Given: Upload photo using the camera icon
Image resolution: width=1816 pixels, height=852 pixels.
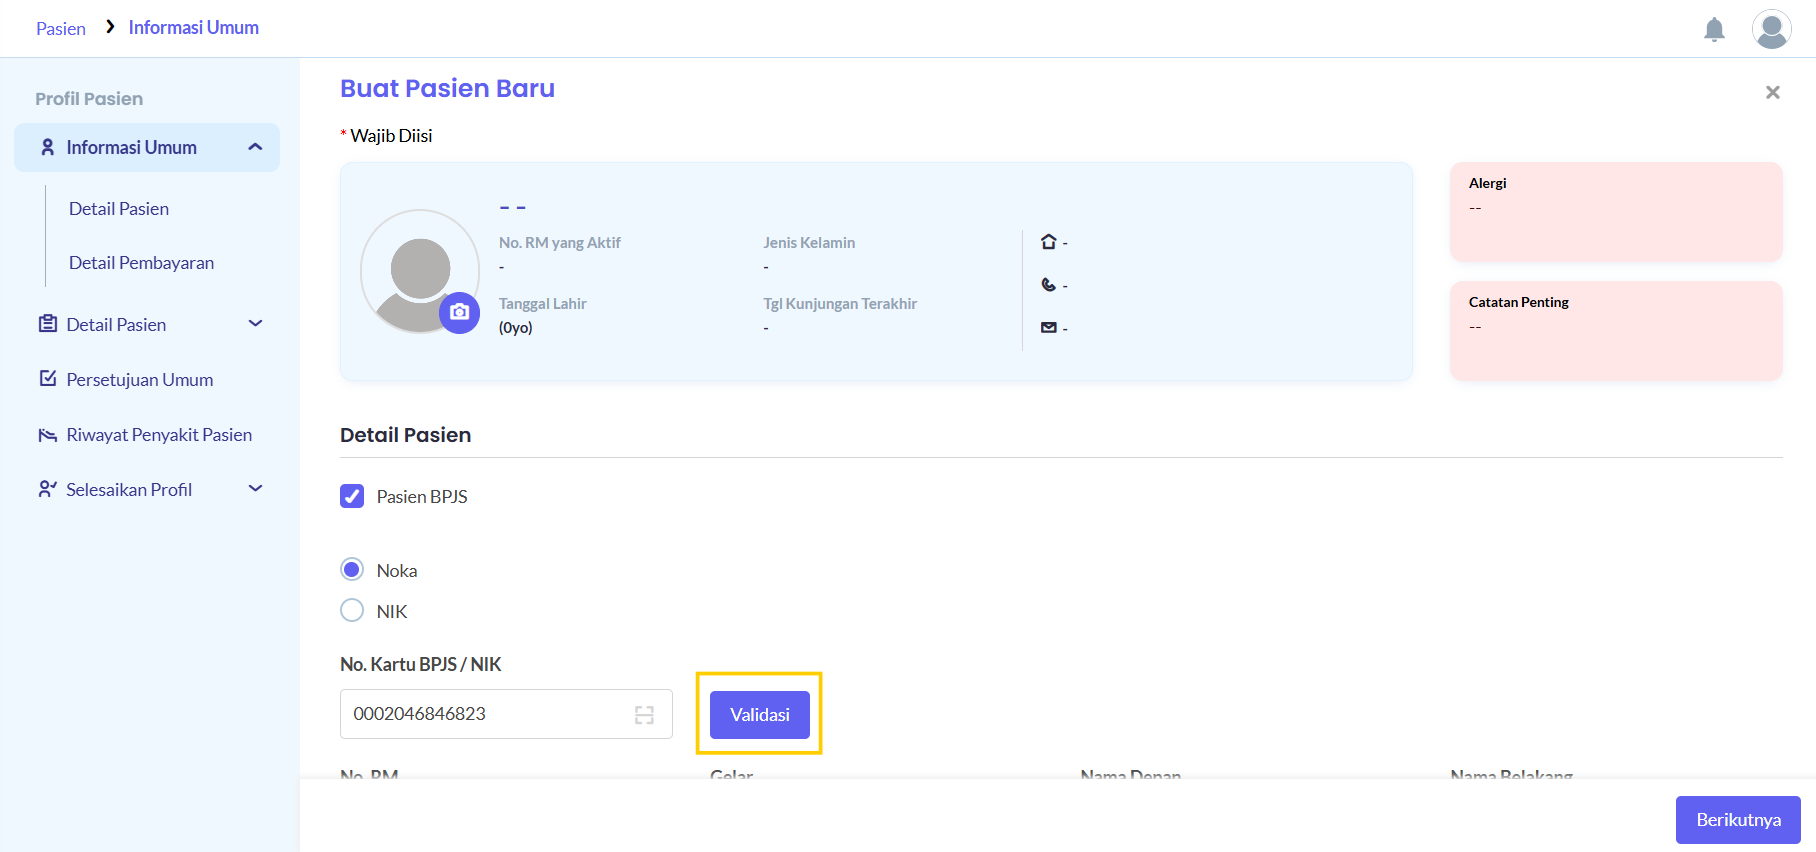Looking at the screenshot, I should [459, 312].
